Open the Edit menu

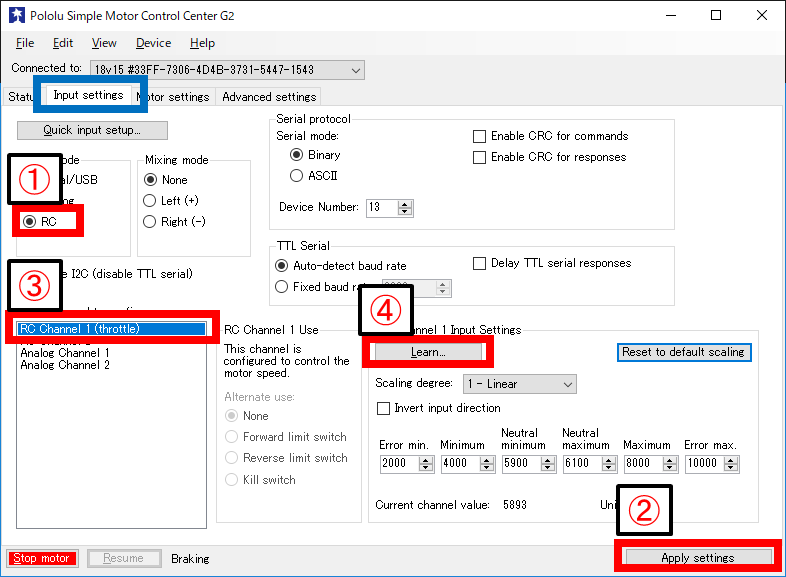pos(63,43)
